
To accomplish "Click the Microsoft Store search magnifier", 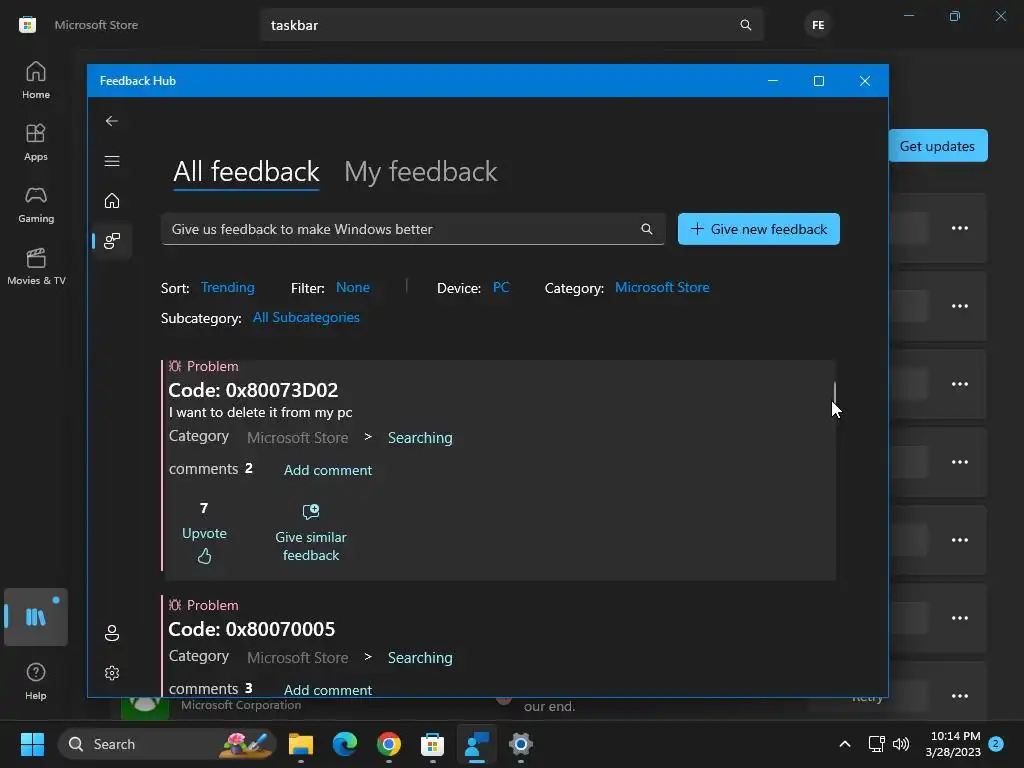I will [x=746, y=25].
